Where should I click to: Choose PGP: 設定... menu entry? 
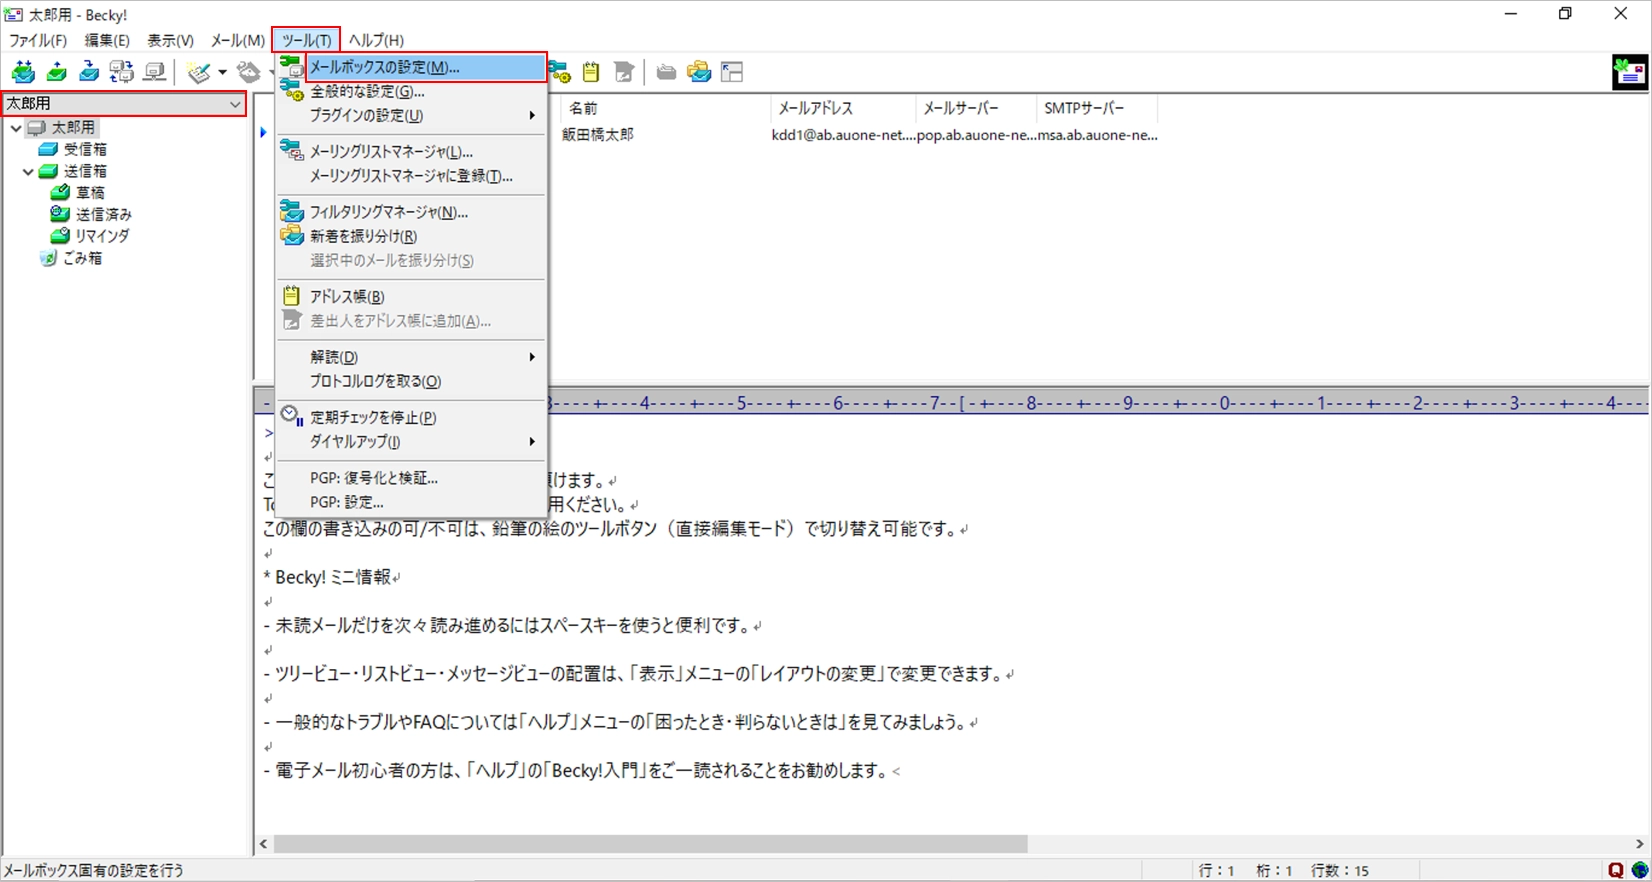coord(412,503)
